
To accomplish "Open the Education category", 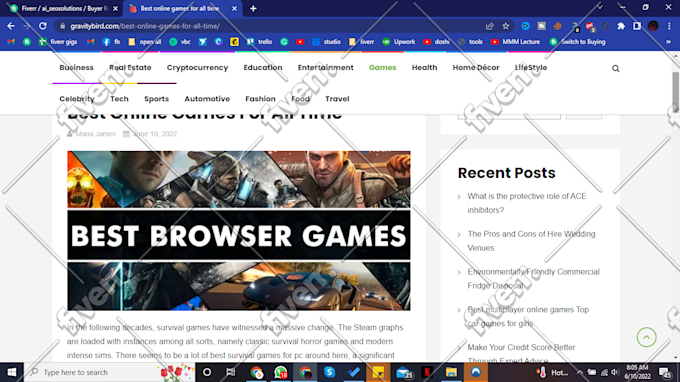I will point(263,68).
